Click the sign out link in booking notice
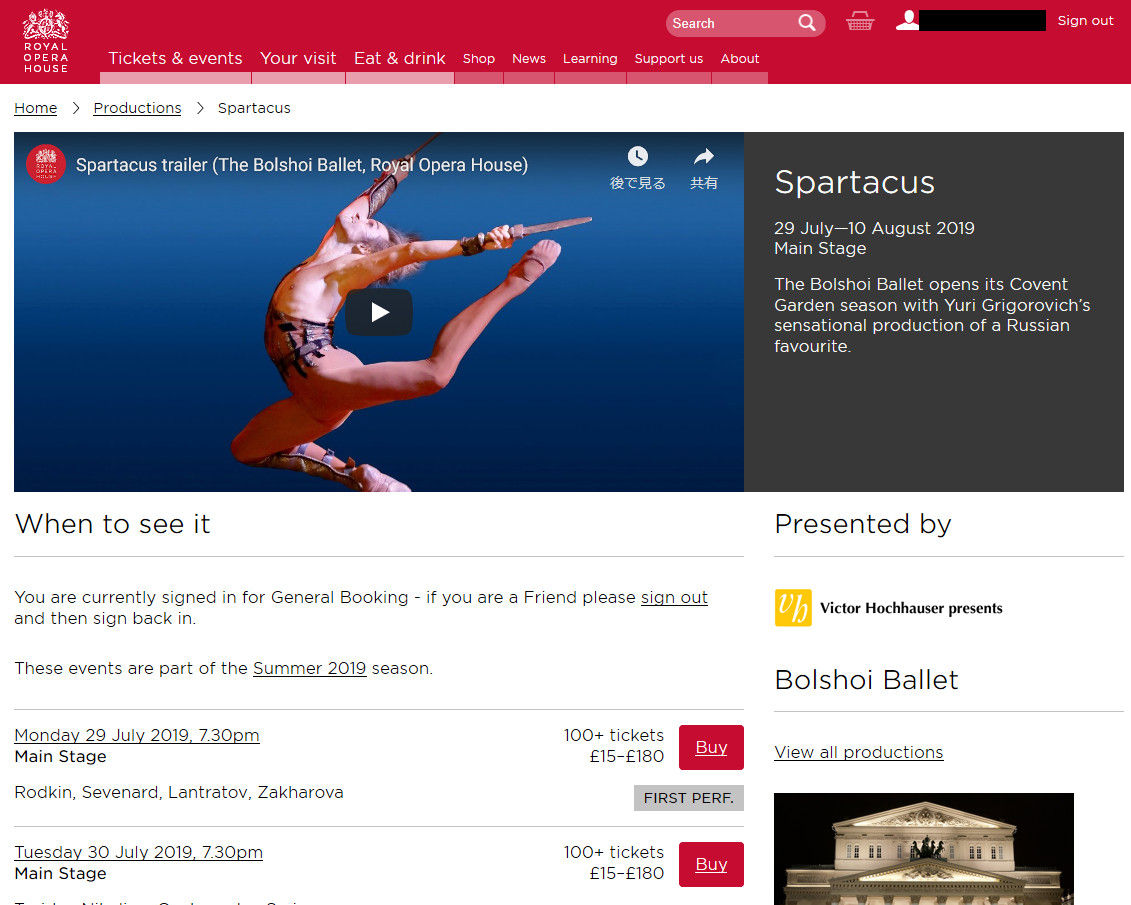 674,598
